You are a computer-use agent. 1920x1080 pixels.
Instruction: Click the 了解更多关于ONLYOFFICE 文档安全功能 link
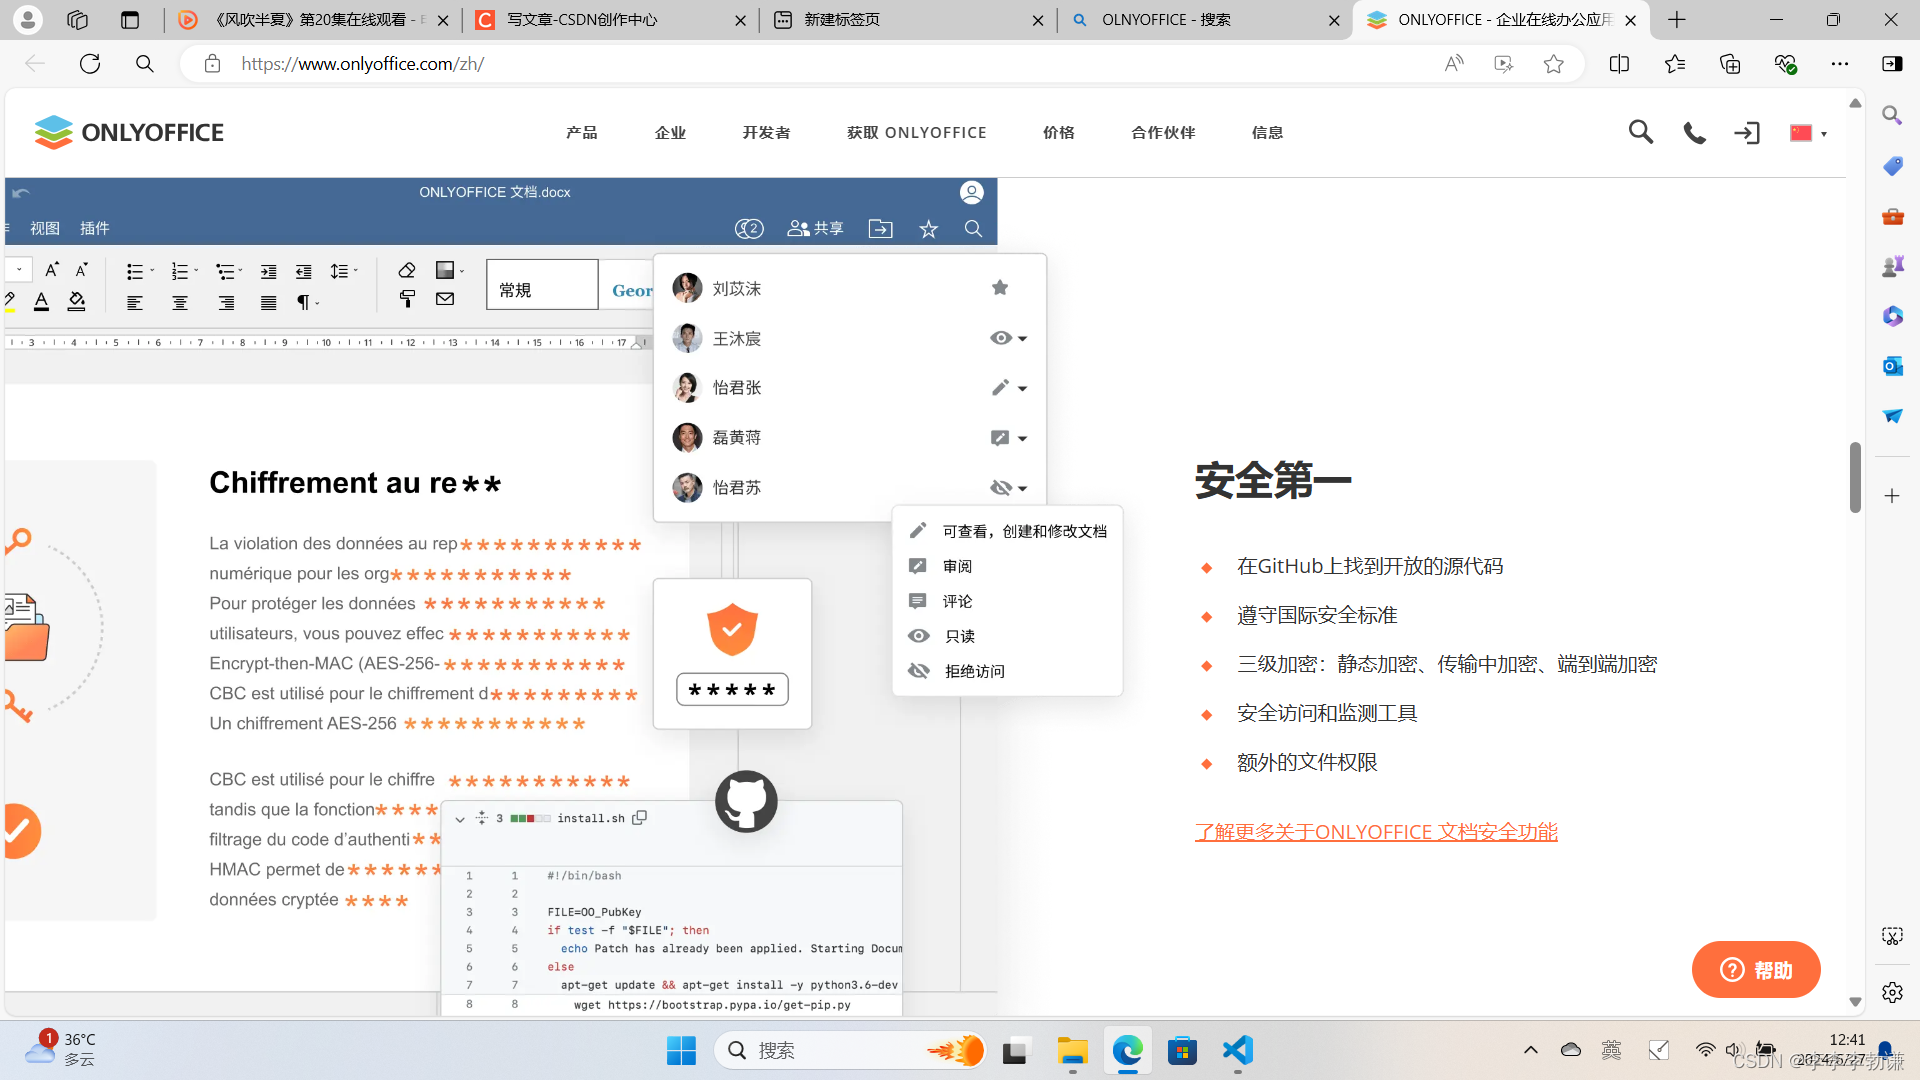(1376, 832)
